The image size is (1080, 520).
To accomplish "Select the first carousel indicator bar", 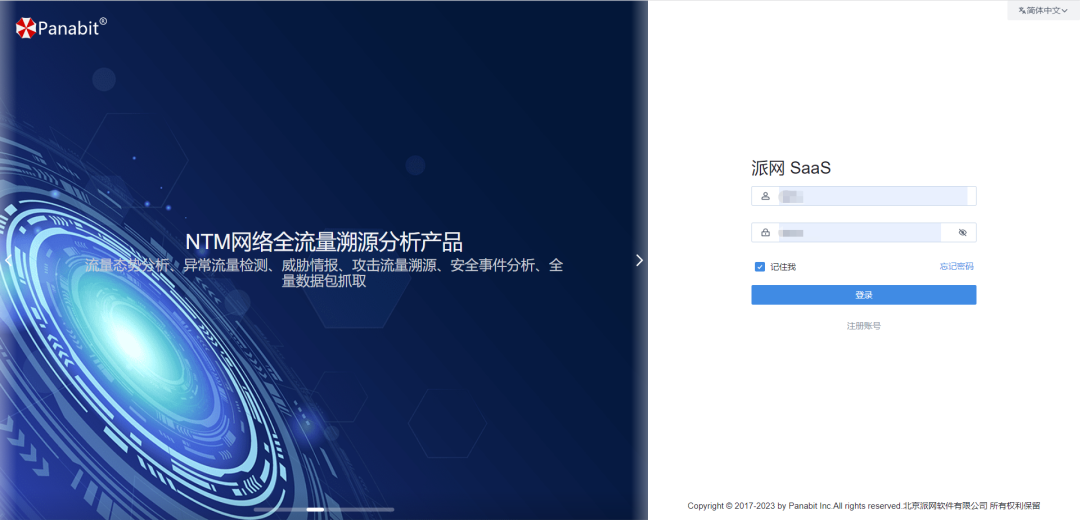I will point(263,510).
